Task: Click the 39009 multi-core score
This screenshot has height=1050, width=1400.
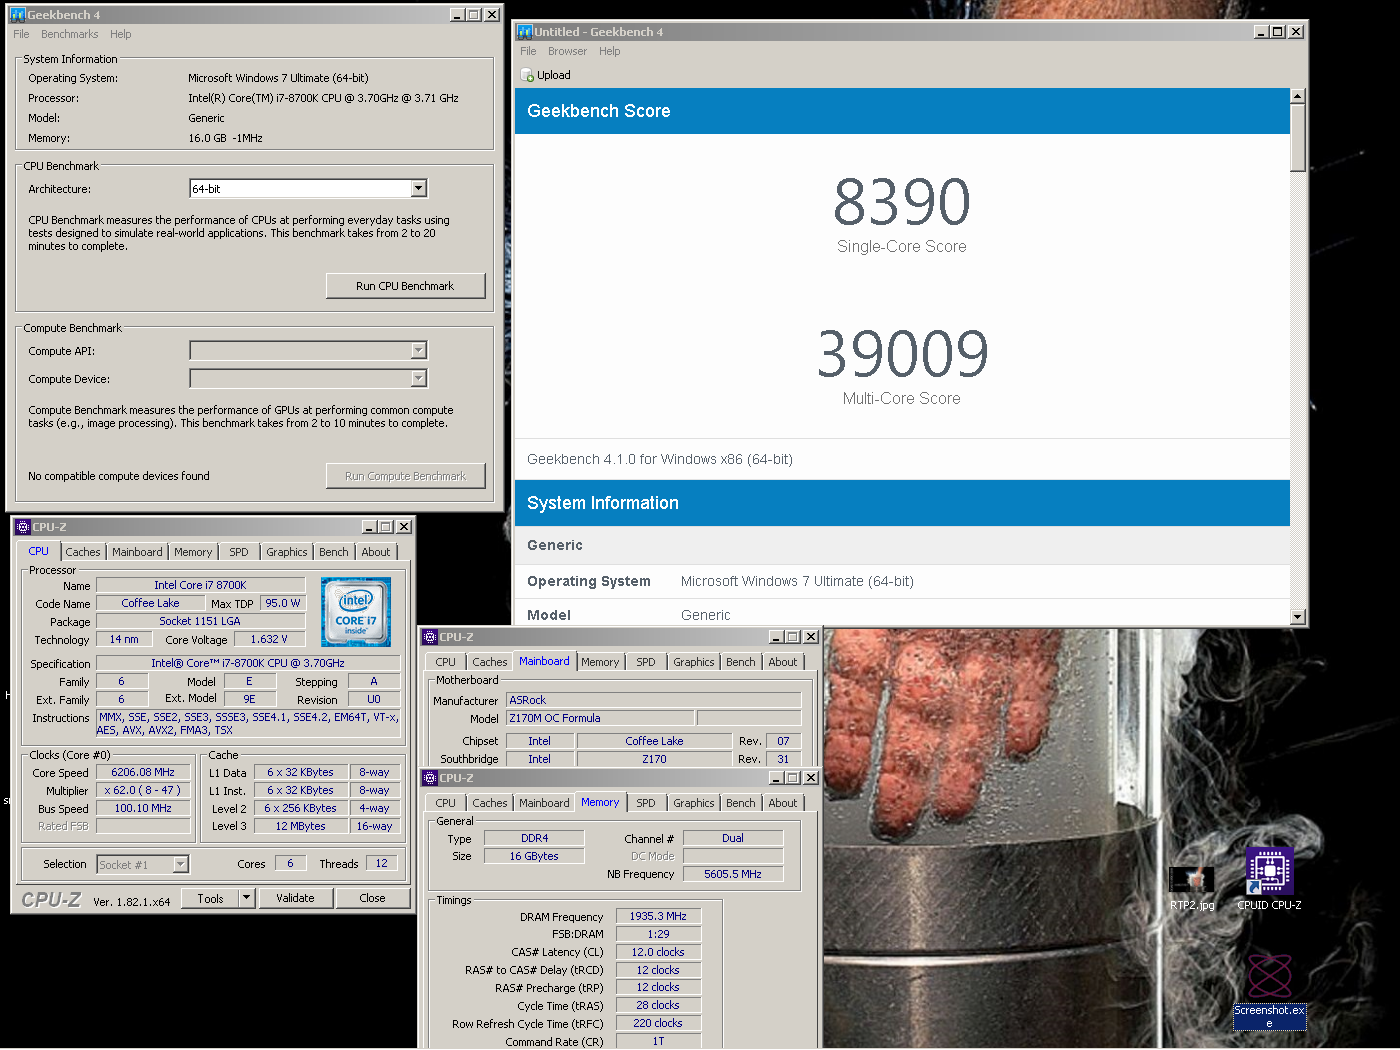Action: (902, 354)
